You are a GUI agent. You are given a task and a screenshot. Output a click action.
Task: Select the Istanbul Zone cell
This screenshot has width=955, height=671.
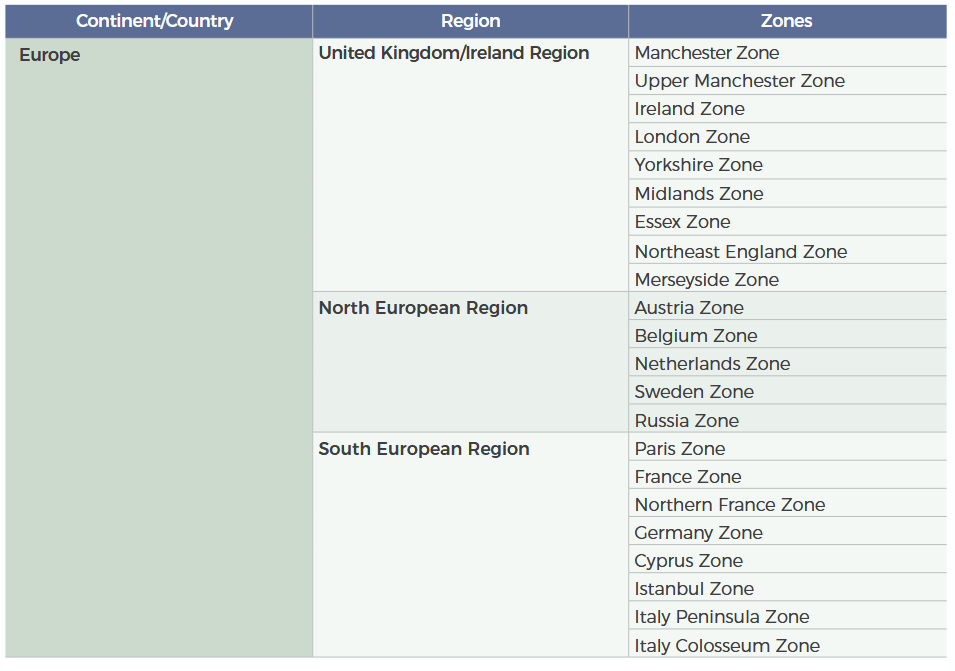click(x=694, y=589)
